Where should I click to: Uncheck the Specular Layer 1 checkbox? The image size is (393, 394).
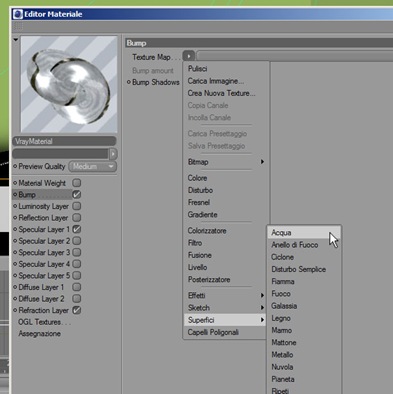click(77, 229)
